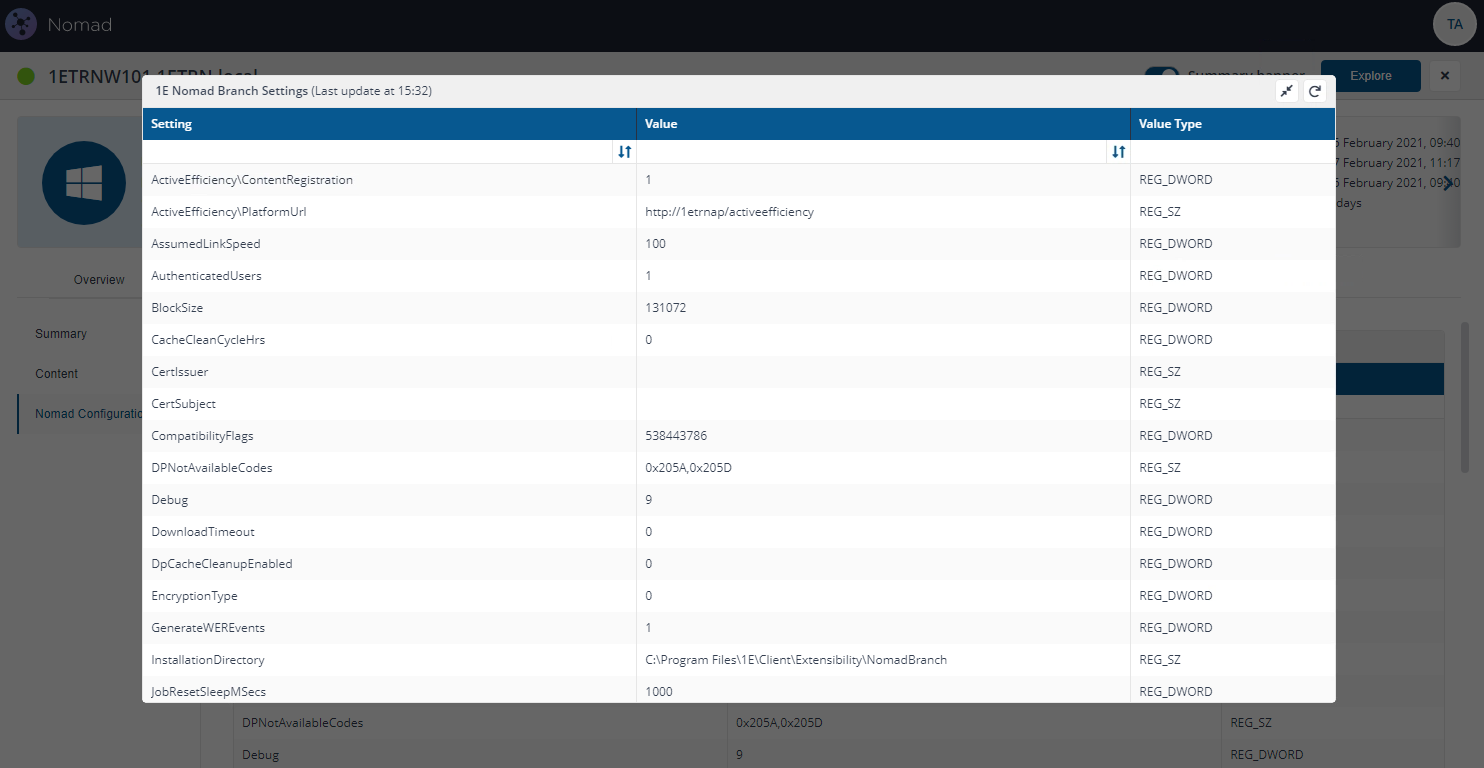The image size is (1484, 768).
Task: Click the chevron arrow in the summary banner
Action: click(x=1446, y=183)
